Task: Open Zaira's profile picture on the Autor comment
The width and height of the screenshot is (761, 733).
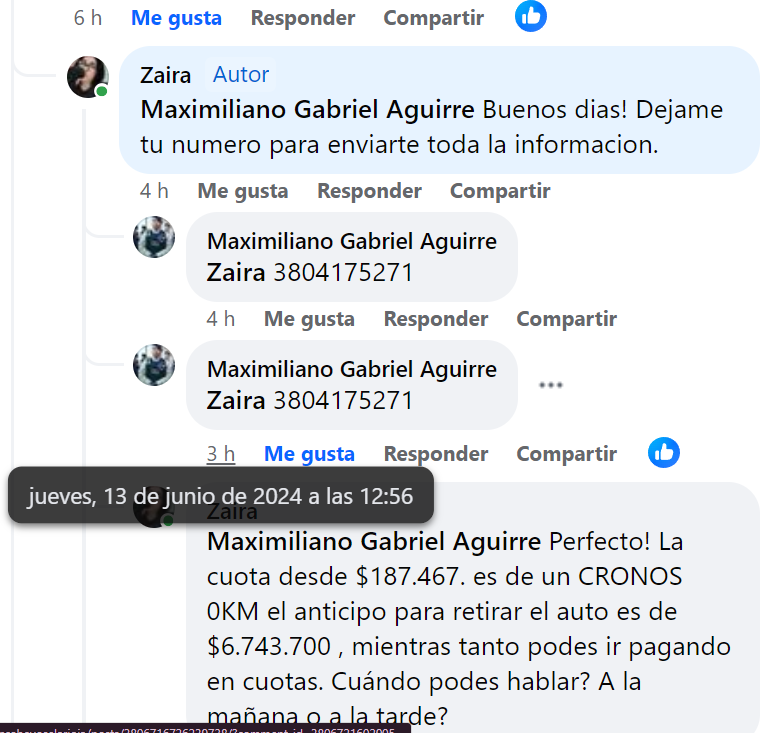Action: (x=88, y=77)
